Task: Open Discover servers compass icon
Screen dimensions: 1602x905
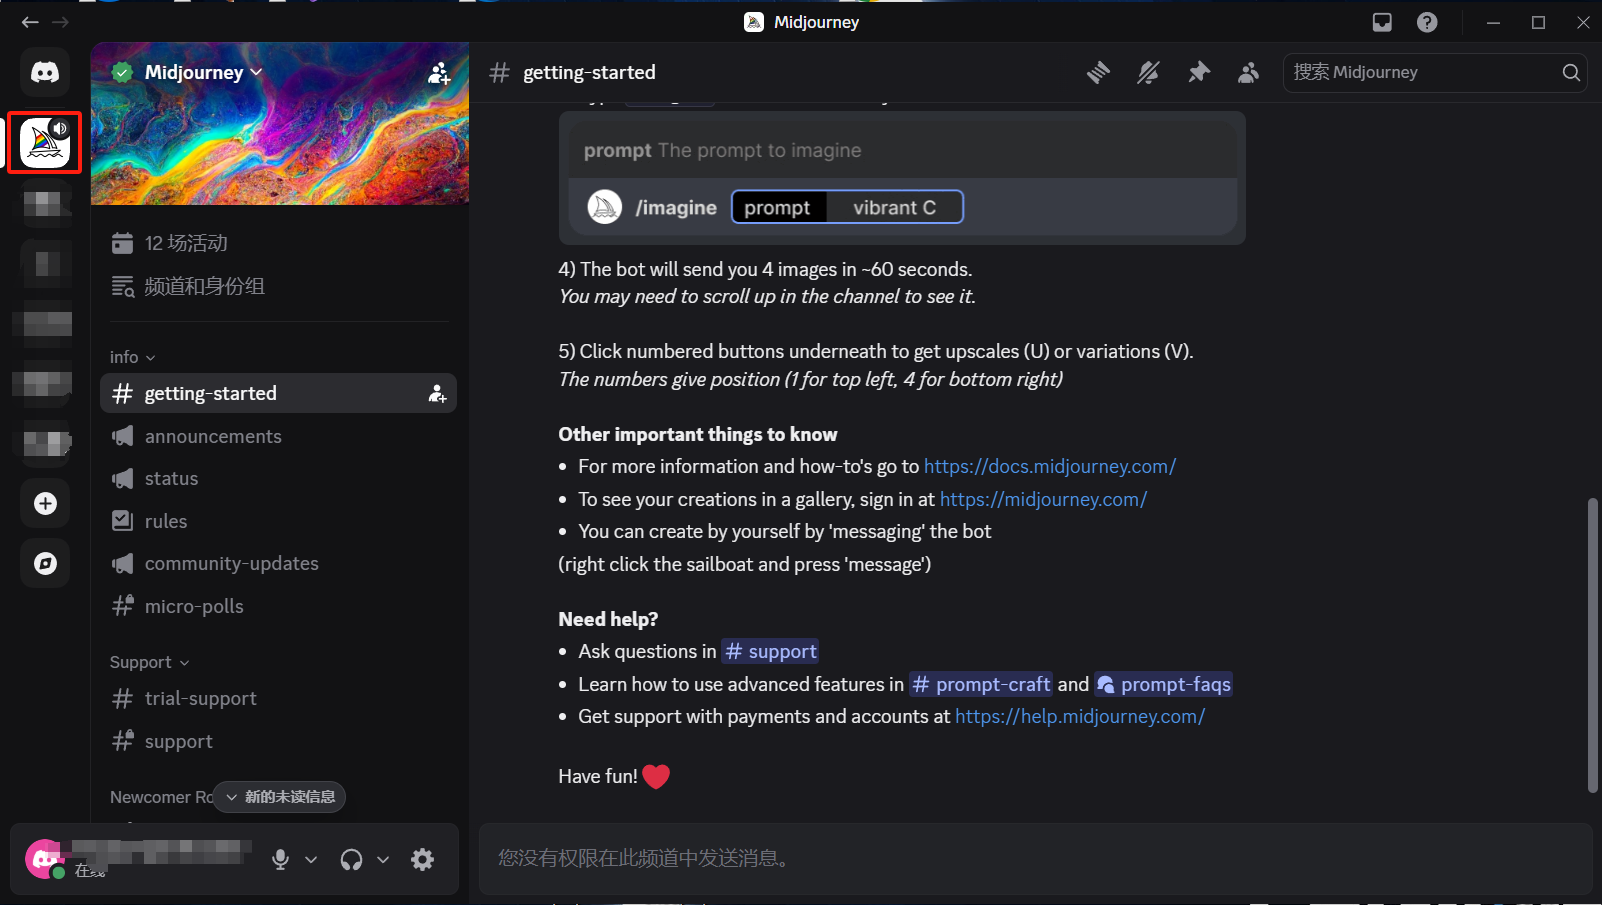Action: (45, 564)
